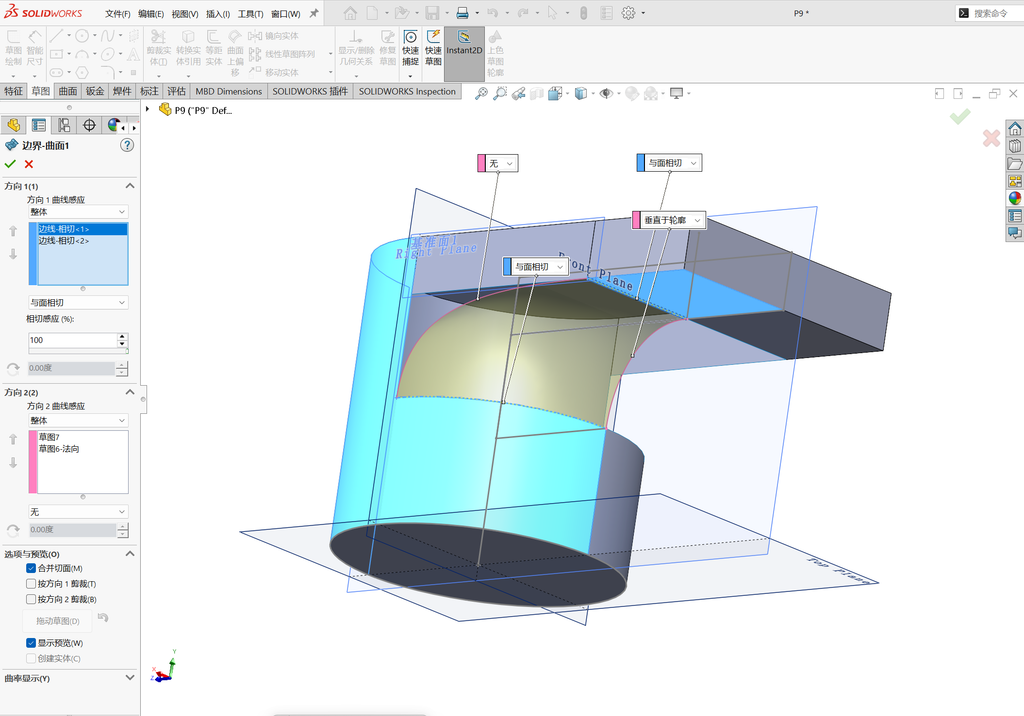Increase tangent influence with spinner up arrow

(x=122, y=336)
